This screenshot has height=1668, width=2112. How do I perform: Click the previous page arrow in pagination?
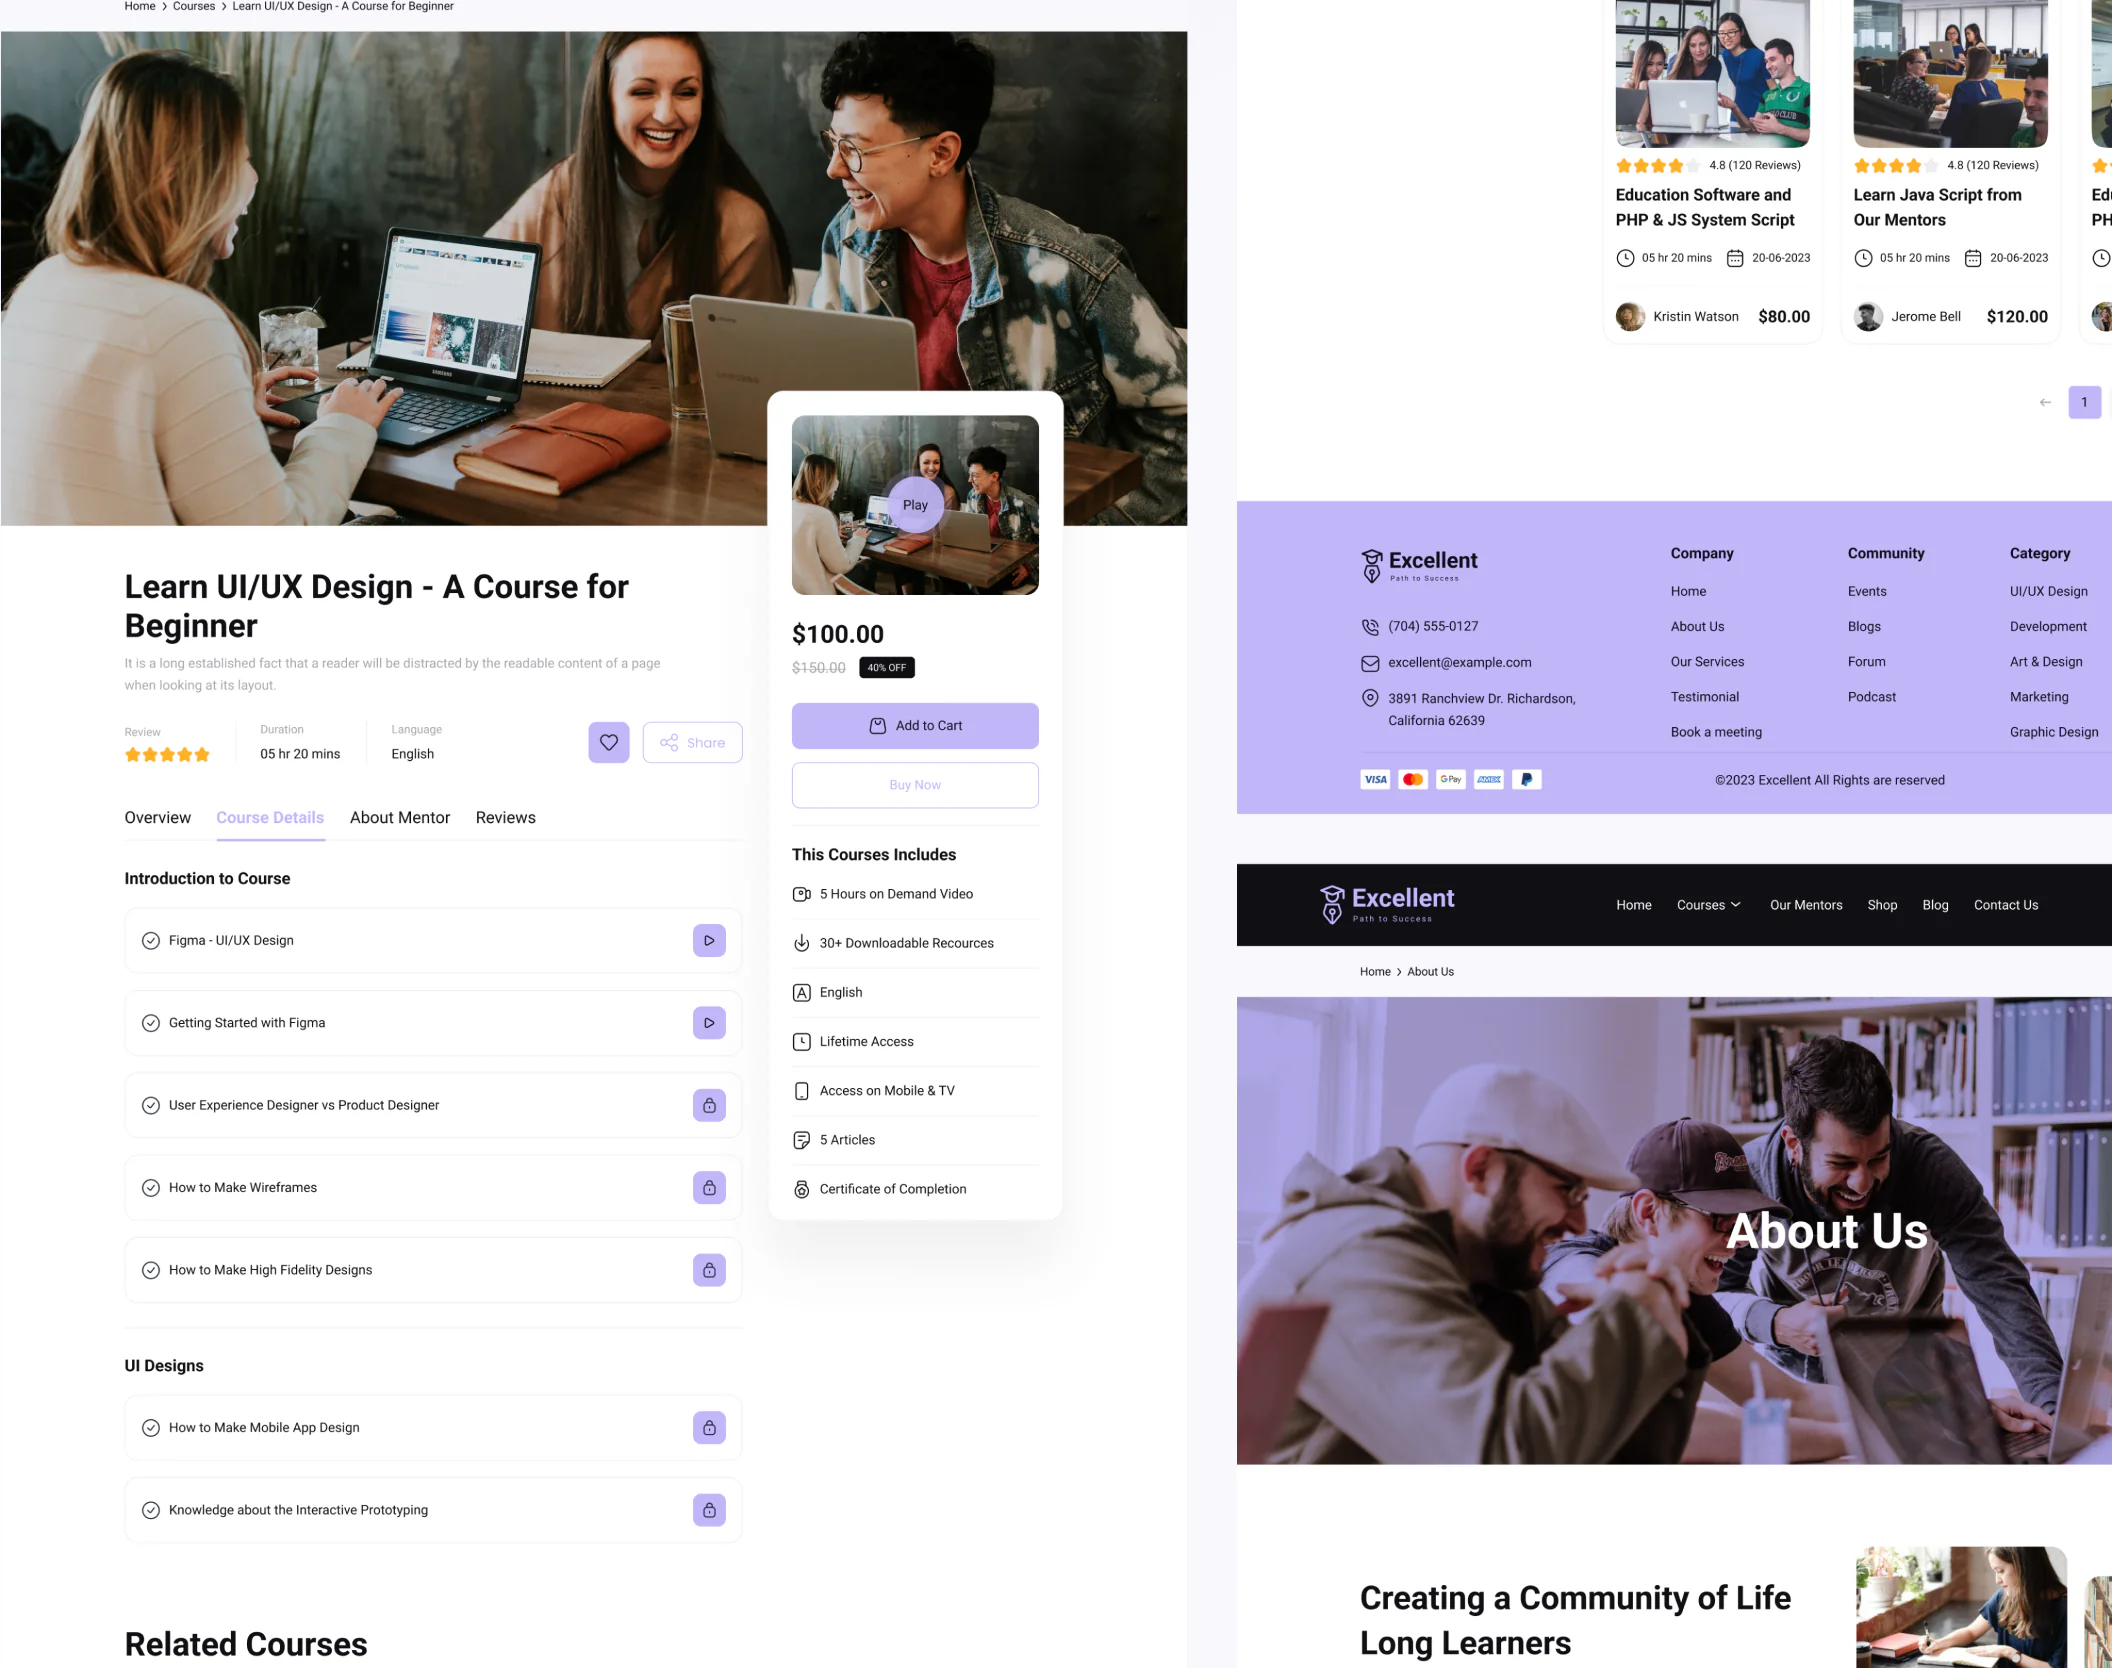[2045, 402]
